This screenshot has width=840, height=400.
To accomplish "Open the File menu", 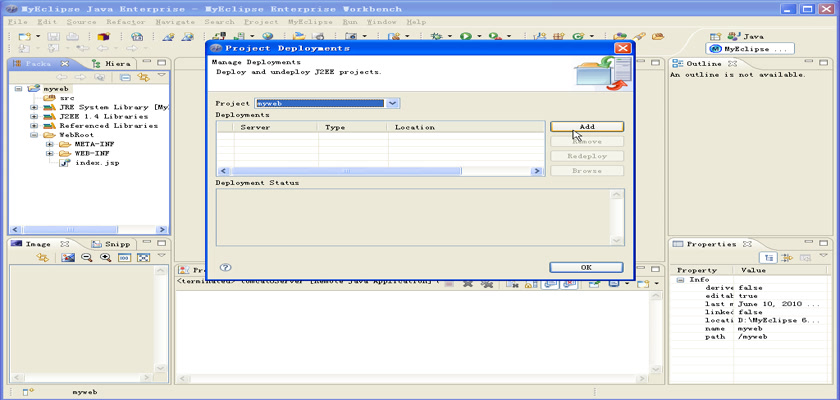I will pyautogui.click(x=18, y=22).
